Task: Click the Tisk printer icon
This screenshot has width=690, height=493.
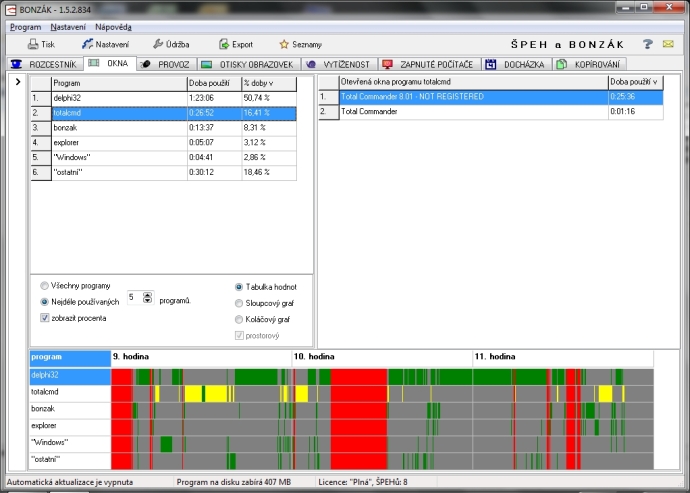Action: (33, 44)
